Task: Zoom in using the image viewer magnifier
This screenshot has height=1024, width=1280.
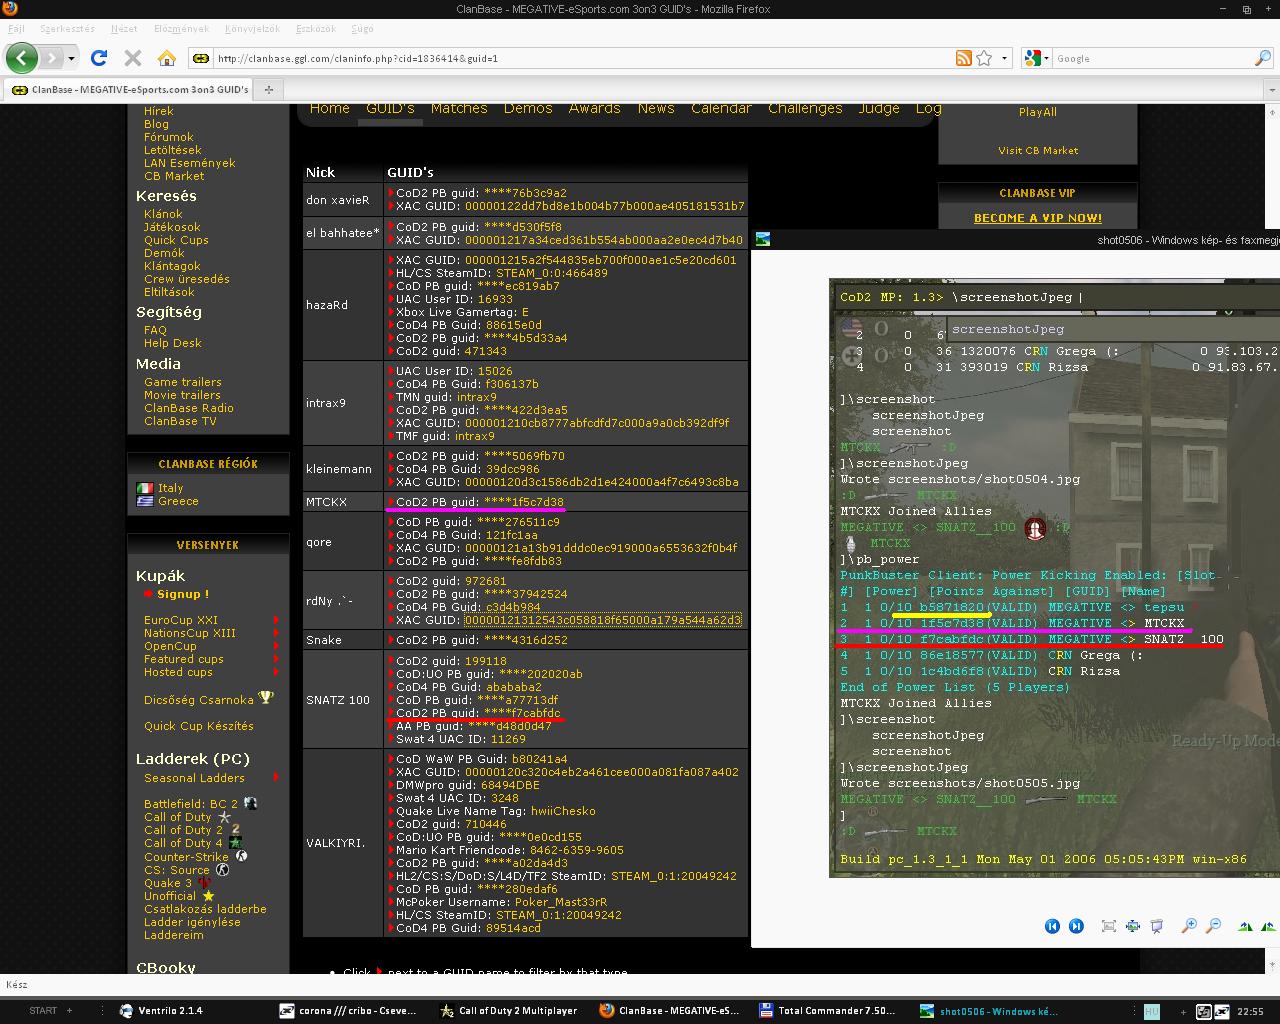Action: [1189, 926]
